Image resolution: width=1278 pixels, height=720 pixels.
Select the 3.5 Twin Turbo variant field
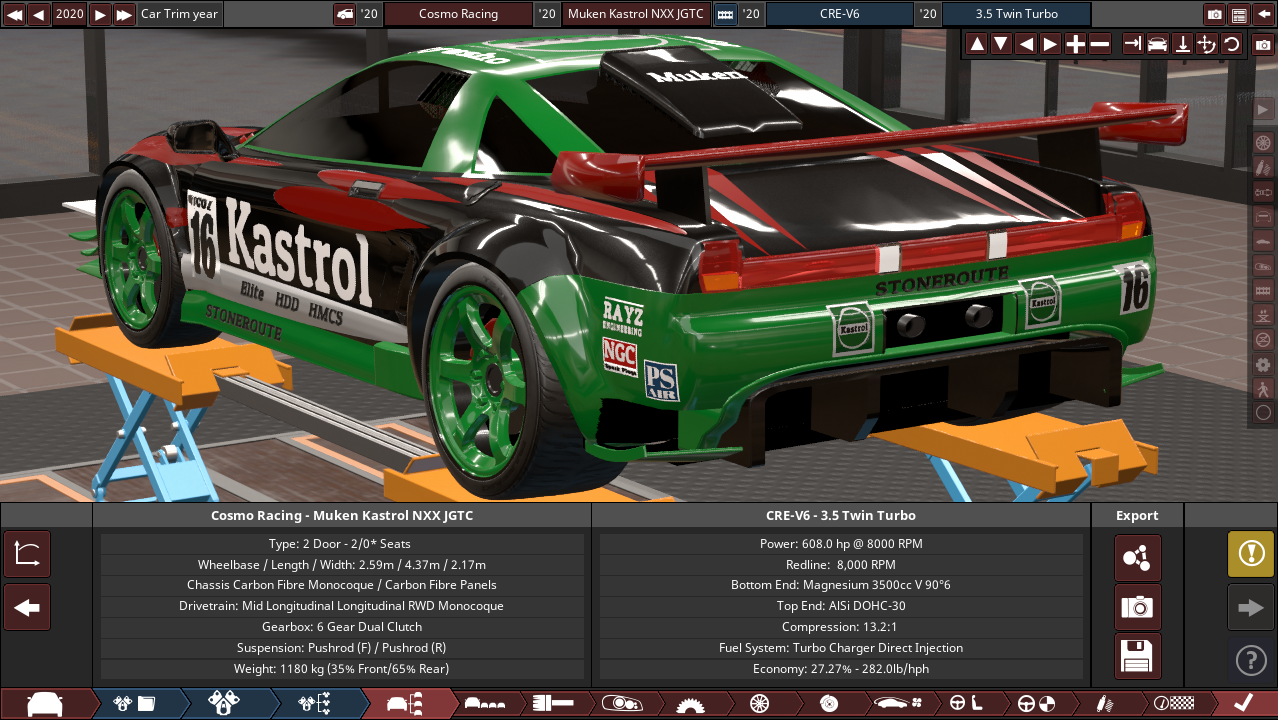click(x=1016, y=14)
